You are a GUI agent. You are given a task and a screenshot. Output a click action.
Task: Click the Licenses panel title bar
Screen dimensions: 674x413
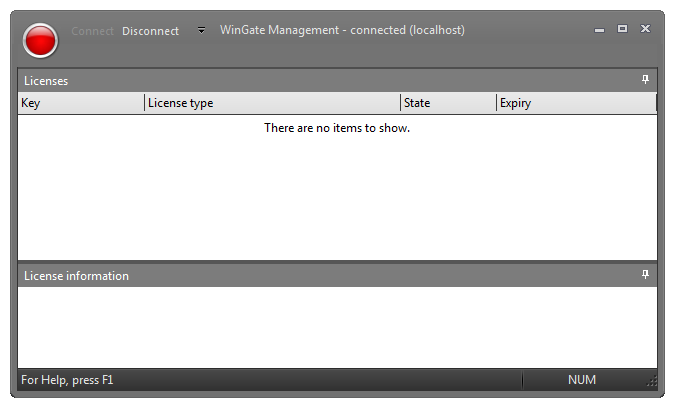(337, 80)
